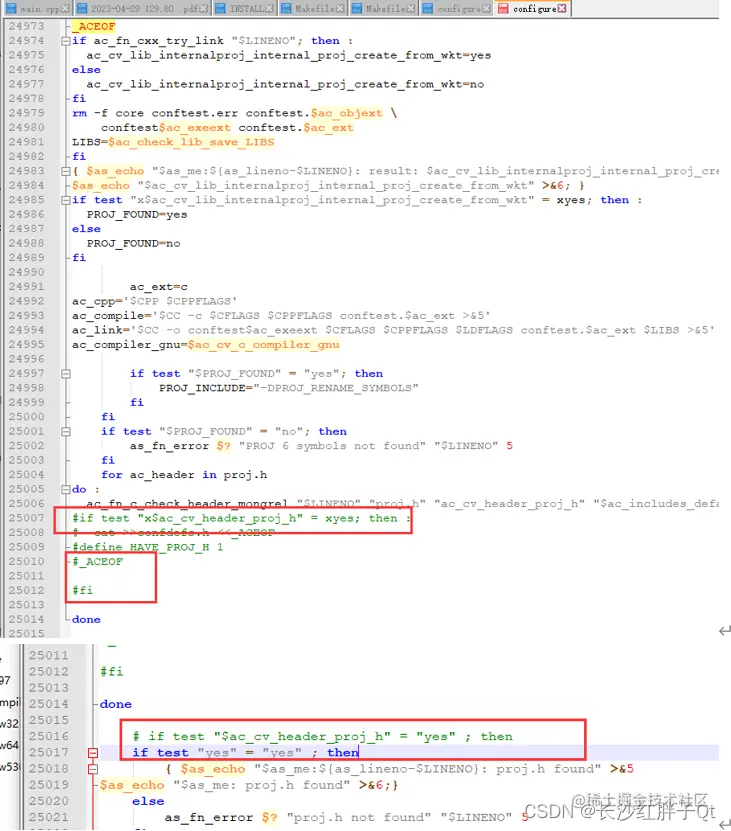
Task: Click line number 25007 in the margin
Action: click(27, 518)
